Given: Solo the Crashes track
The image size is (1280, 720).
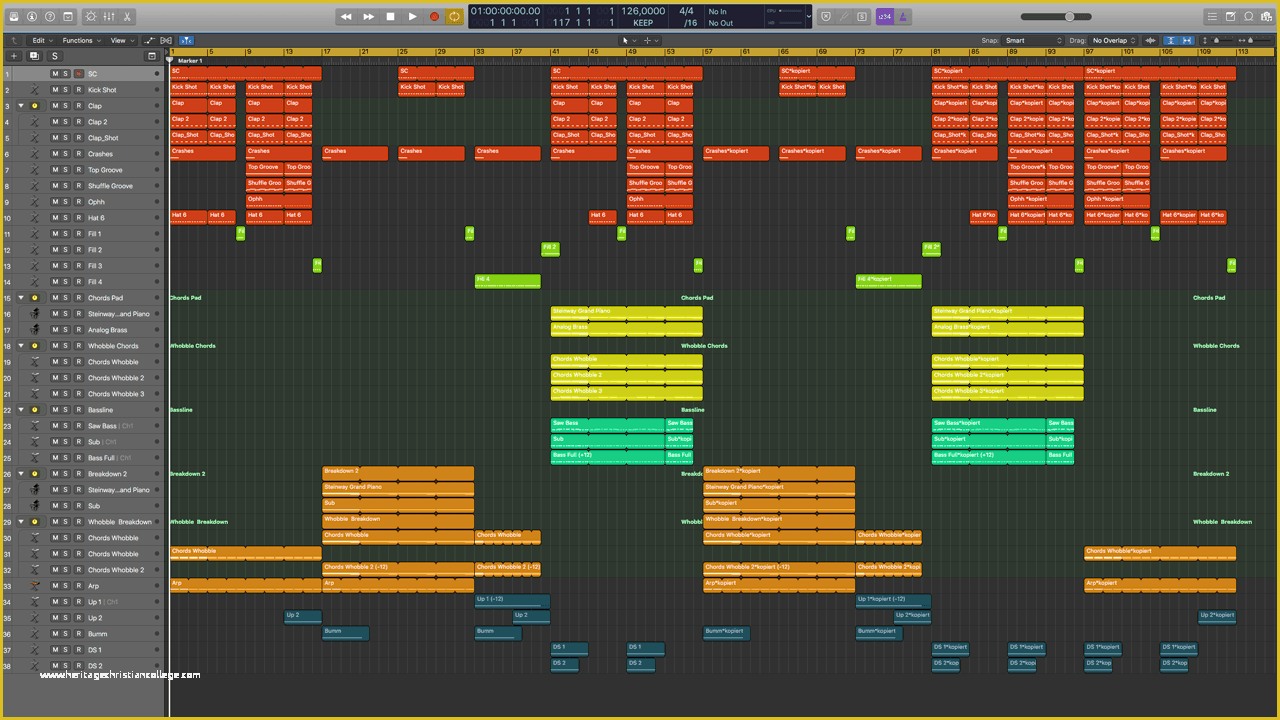Looking at the screenshot, I should [x=67, y=154].
